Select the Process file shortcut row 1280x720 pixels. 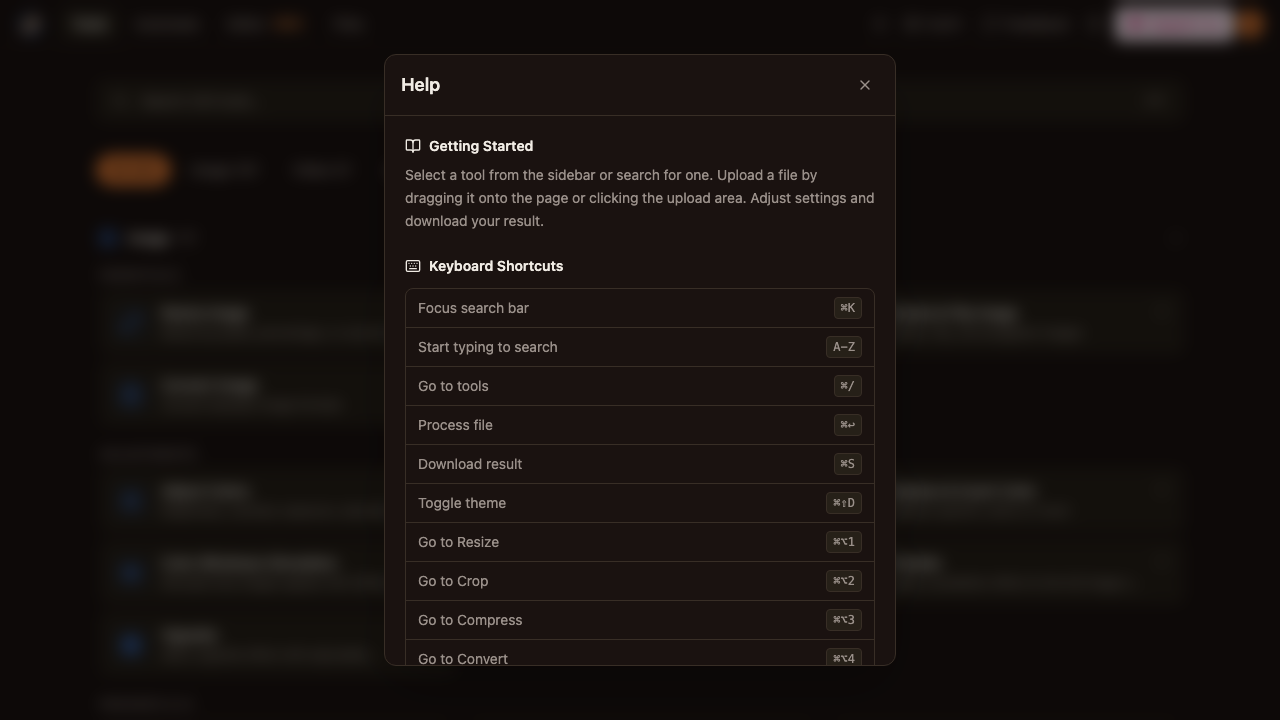[640, 425]
